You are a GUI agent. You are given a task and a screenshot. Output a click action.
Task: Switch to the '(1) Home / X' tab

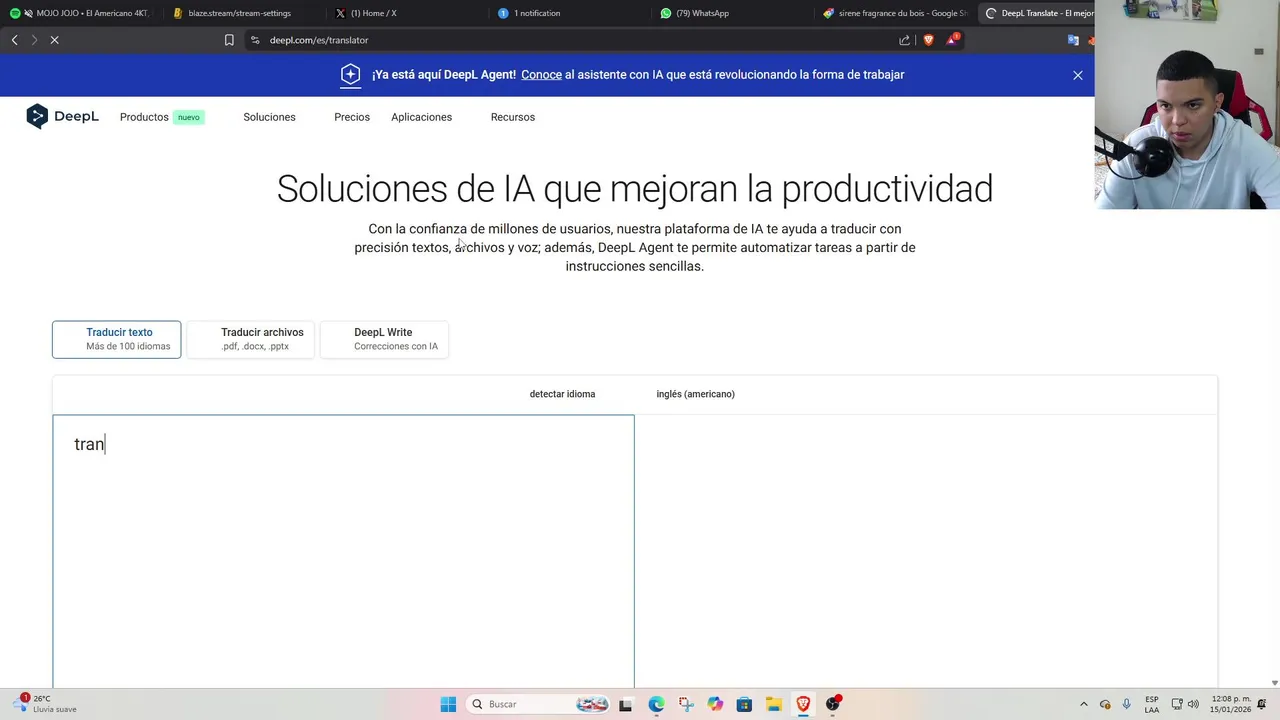[405, 13]
